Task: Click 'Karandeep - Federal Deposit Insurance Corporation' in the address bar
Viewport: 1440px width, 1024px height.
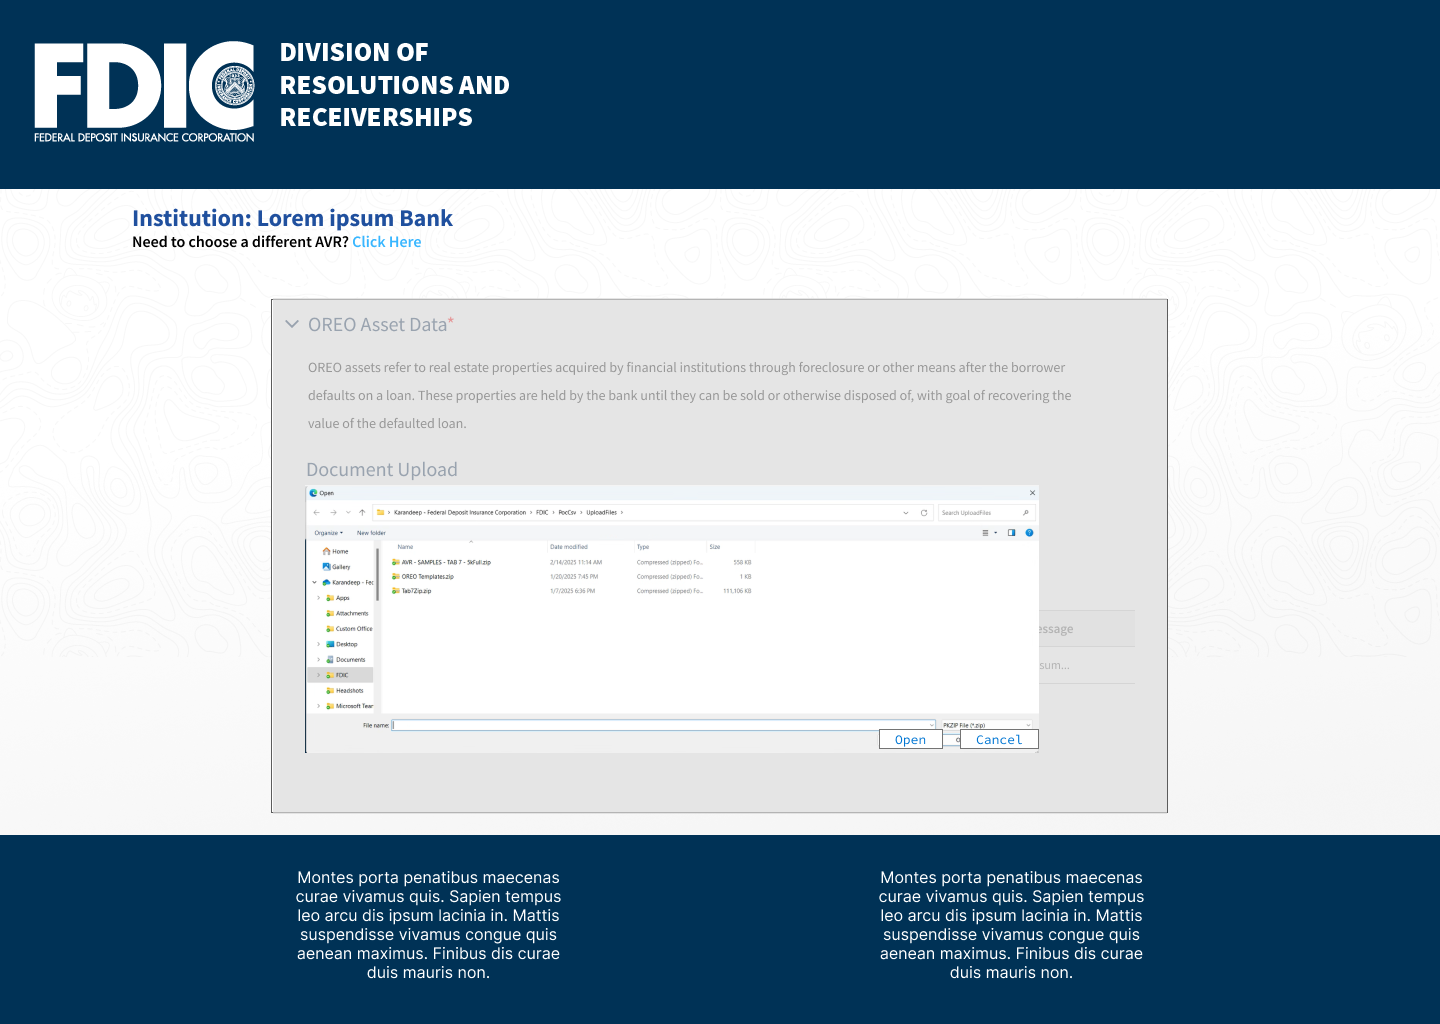Action: click(460, 512)
